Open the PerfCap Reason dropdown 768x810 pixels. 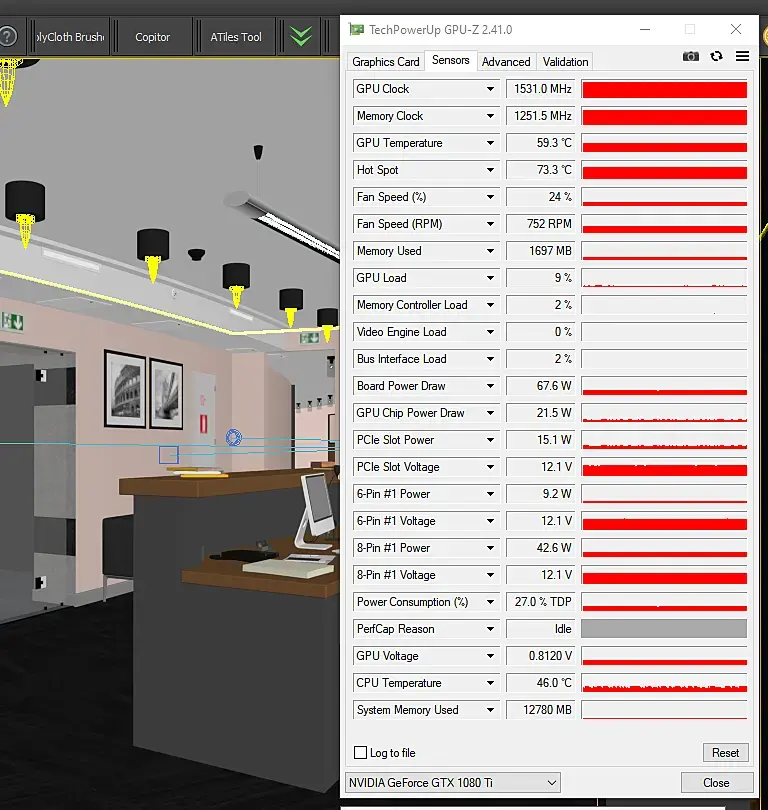490,629
